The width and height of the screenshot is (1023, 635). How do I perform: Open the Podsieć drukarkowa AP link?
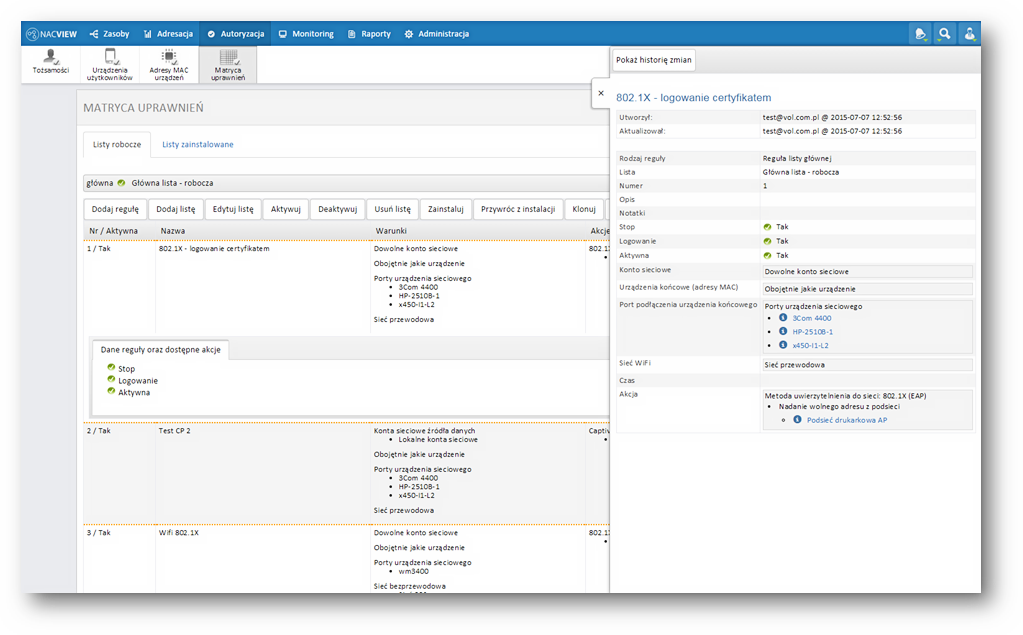coord(847,420)
